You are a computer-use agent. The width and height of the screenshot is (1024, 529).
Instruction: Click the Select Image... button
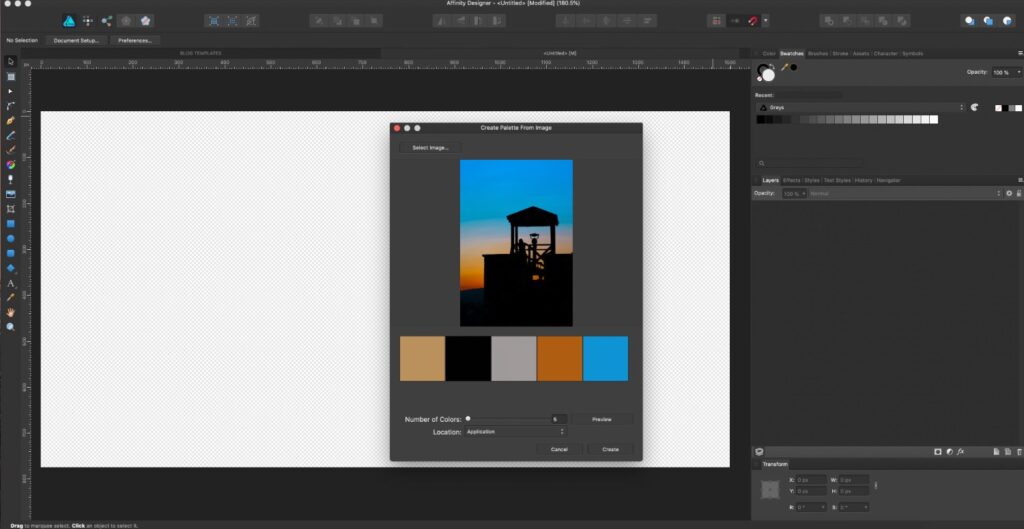click(430, 148)
